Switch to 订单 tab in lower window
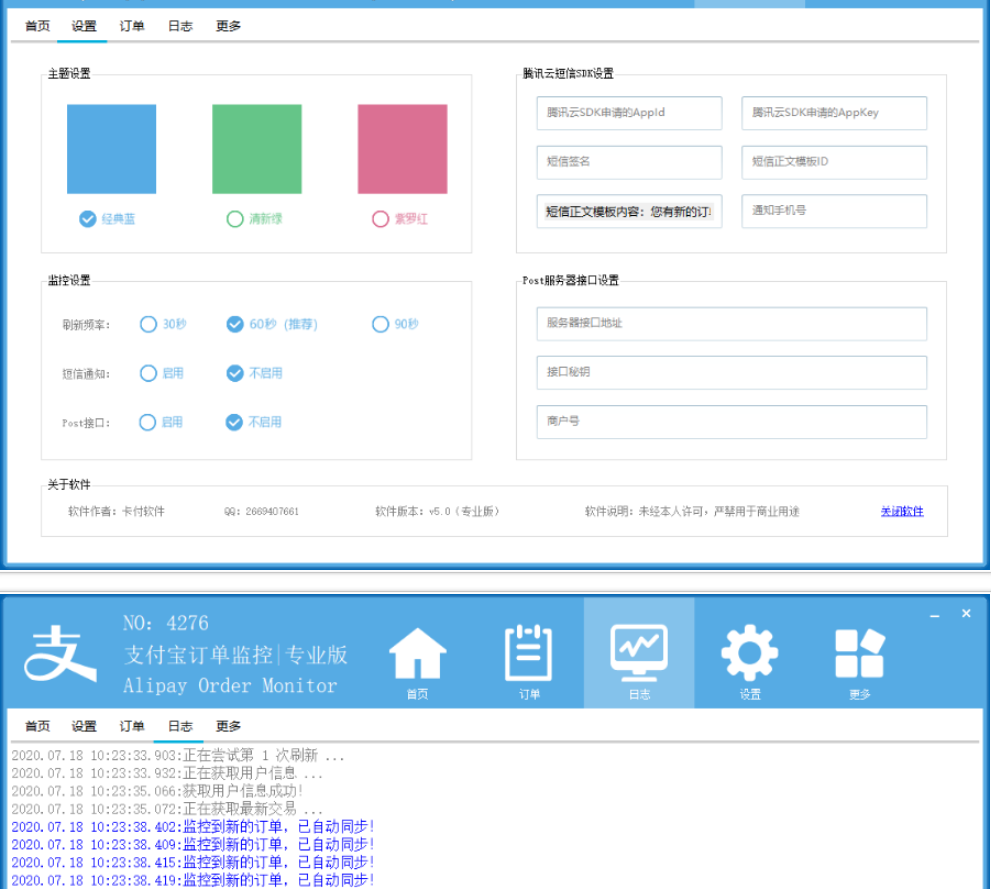991x889 pixels. pyautogui.click(x=132, y=726)
